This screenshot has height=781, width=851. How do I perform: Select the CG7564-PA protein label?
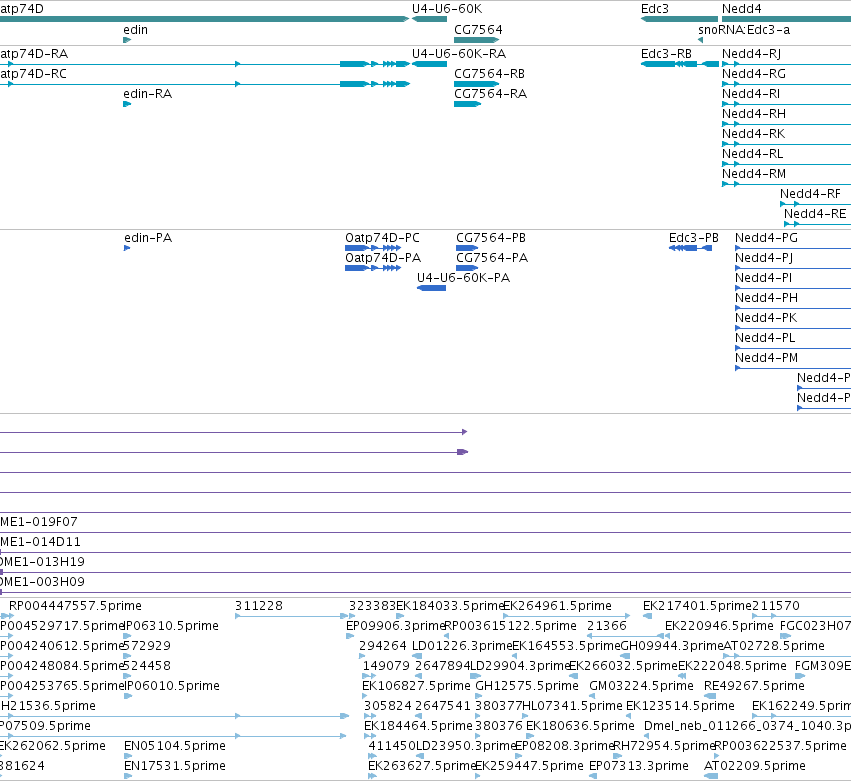tap(492, 258)
